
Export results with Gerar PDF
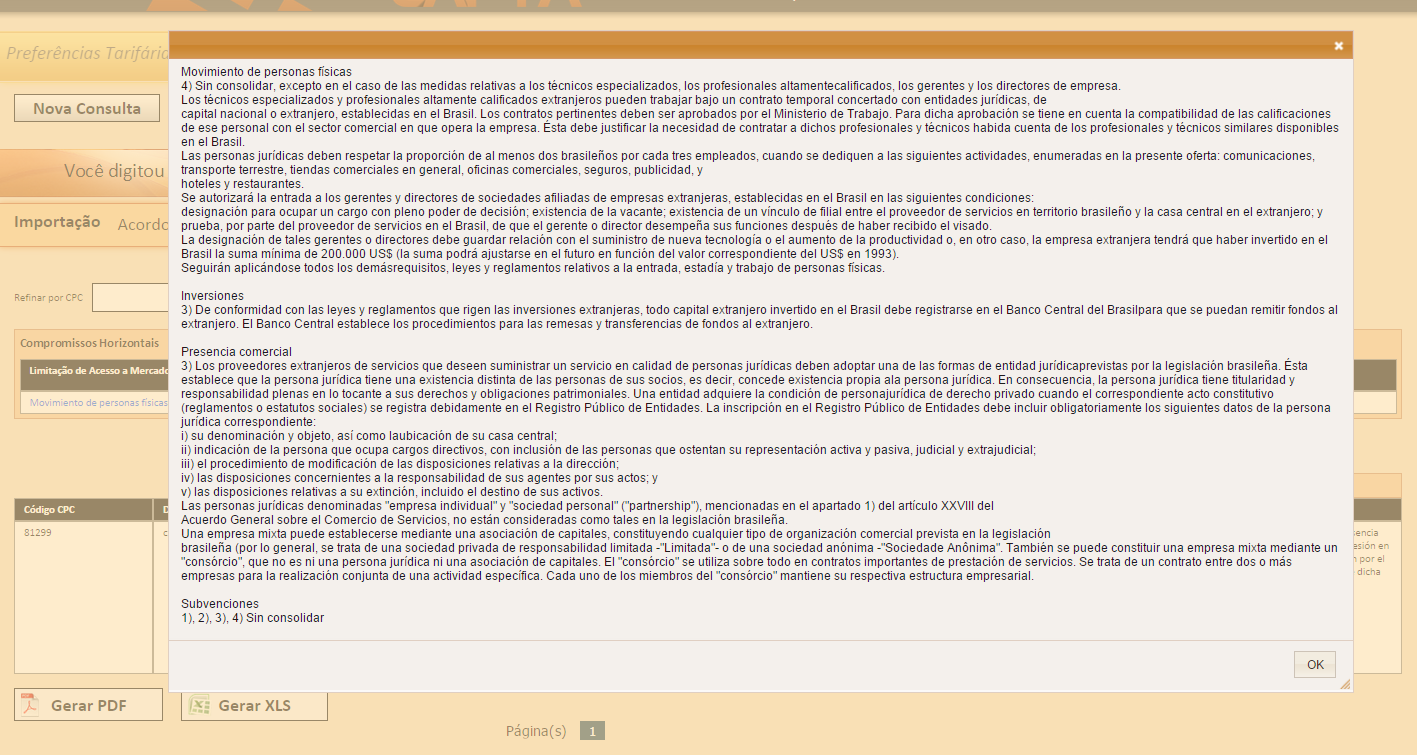88,705
